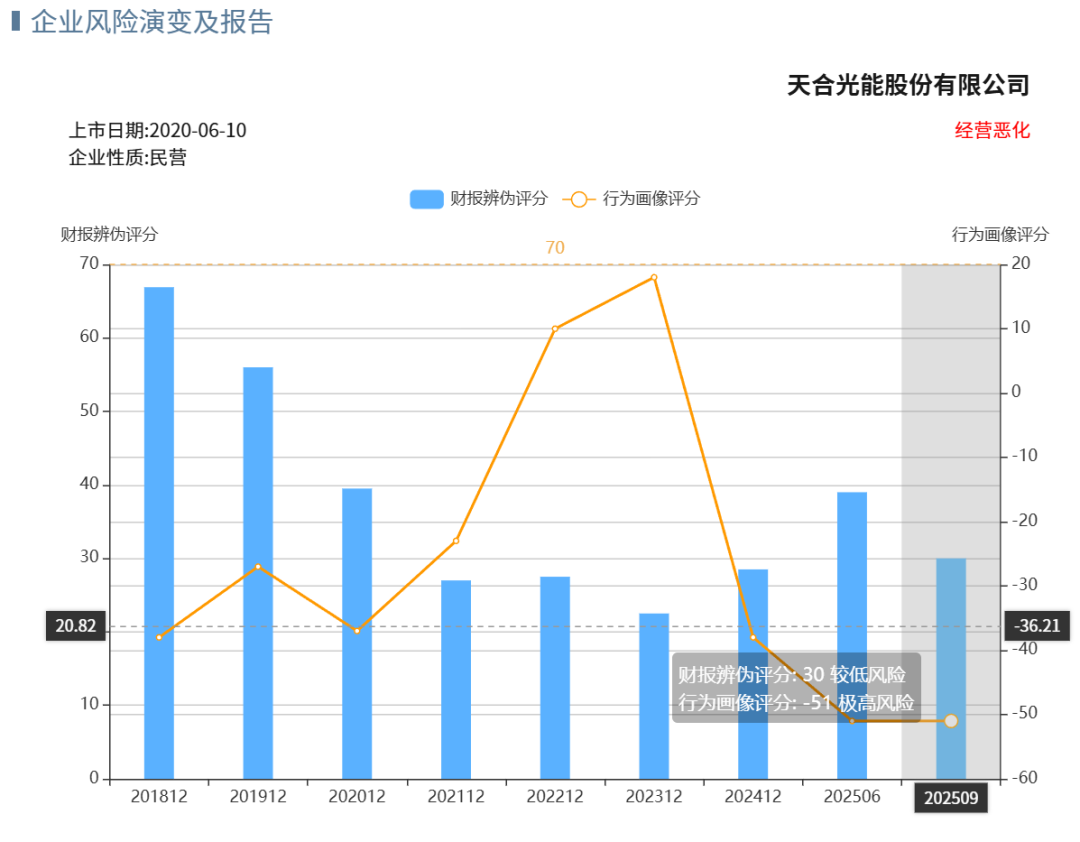
Task: Click the blue 财报辨伪评分 legend swatch
Action: 426,199
